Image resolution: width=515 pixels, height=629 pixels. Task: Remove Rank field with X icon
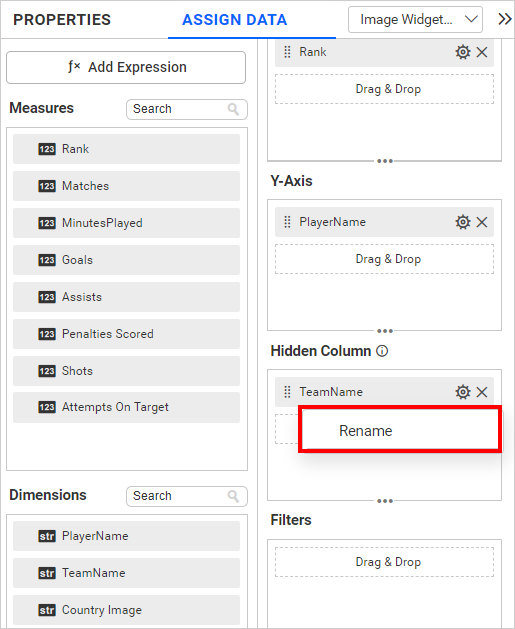point(482,52)
